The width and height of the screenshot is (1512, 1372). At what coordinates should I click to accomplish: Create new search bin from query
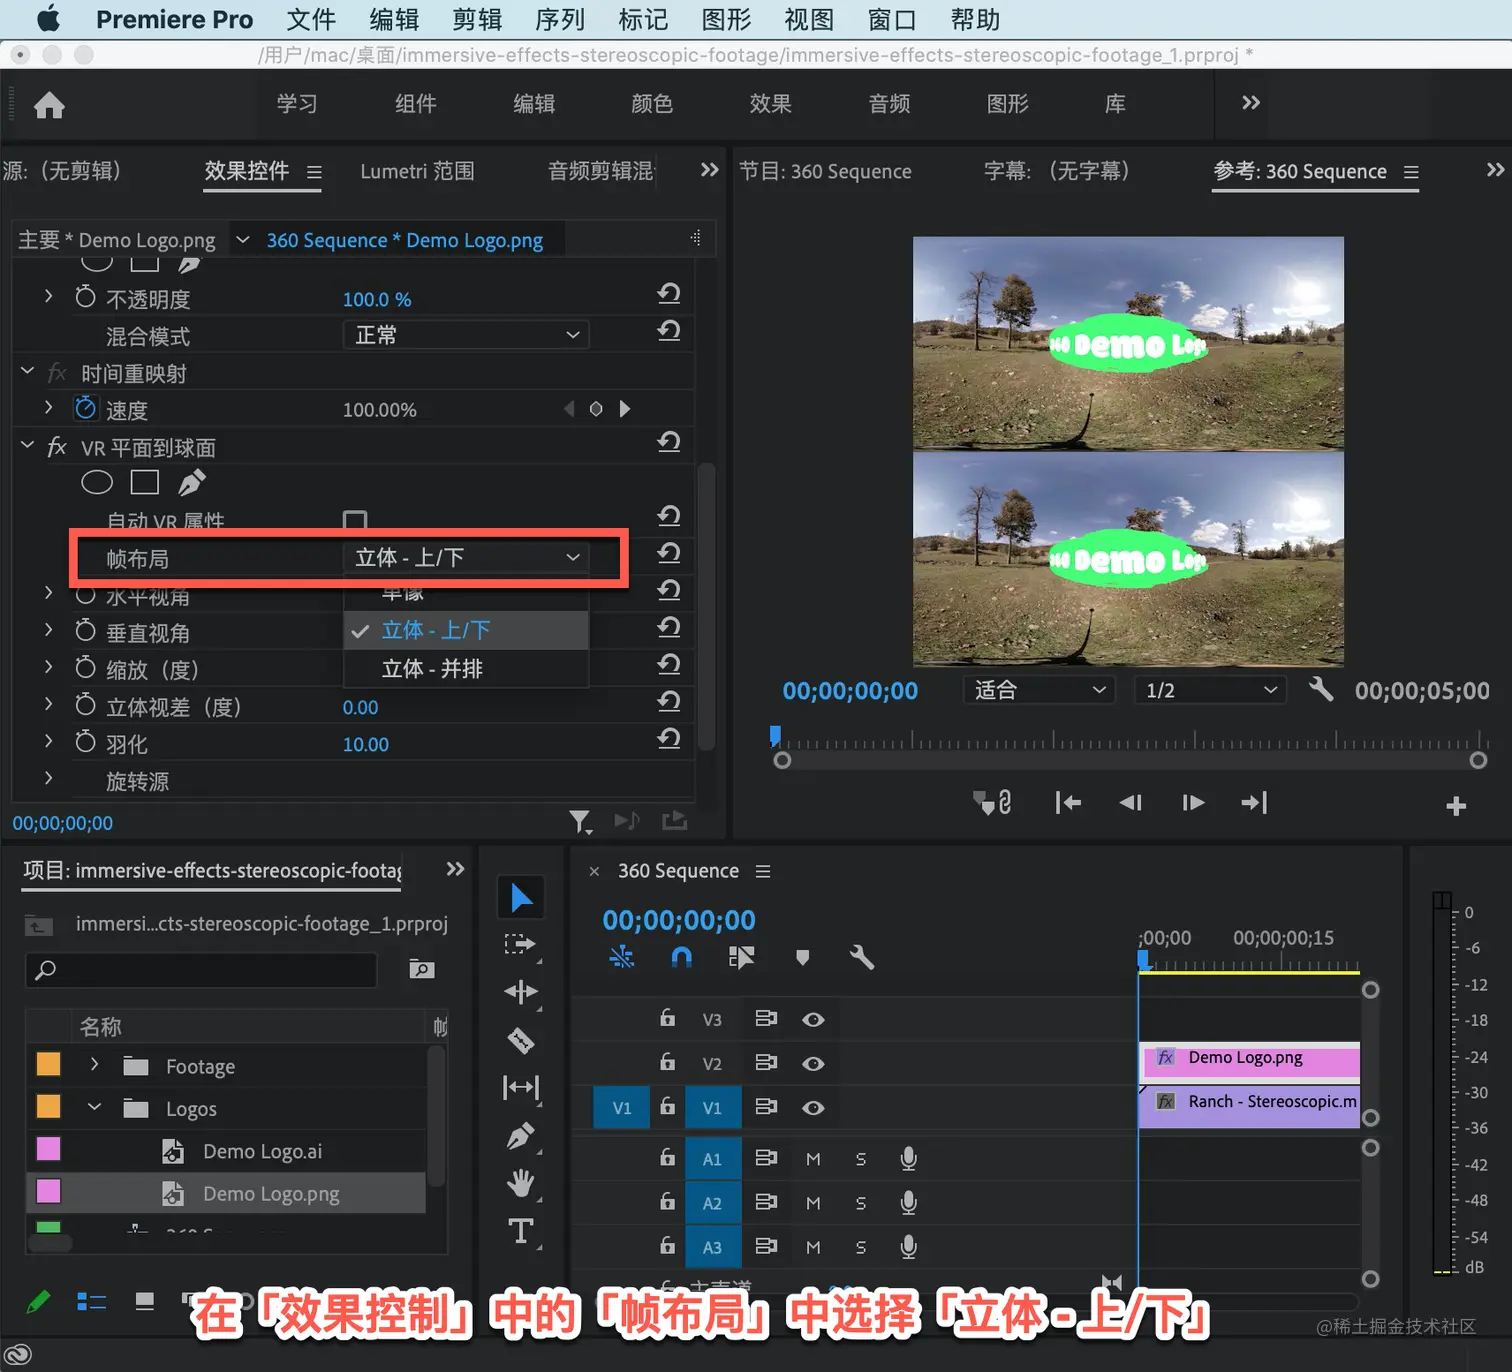[422, 969]
